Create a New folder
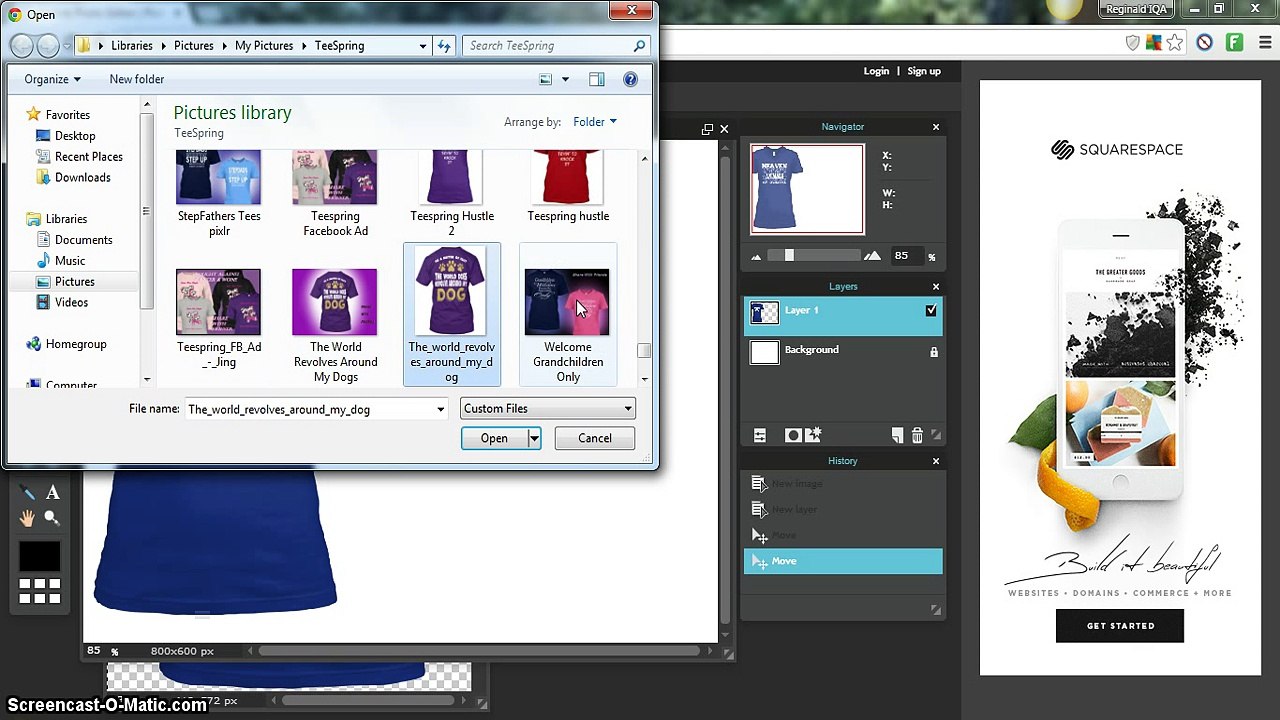The image size is (1280, 720). point(137,79)
